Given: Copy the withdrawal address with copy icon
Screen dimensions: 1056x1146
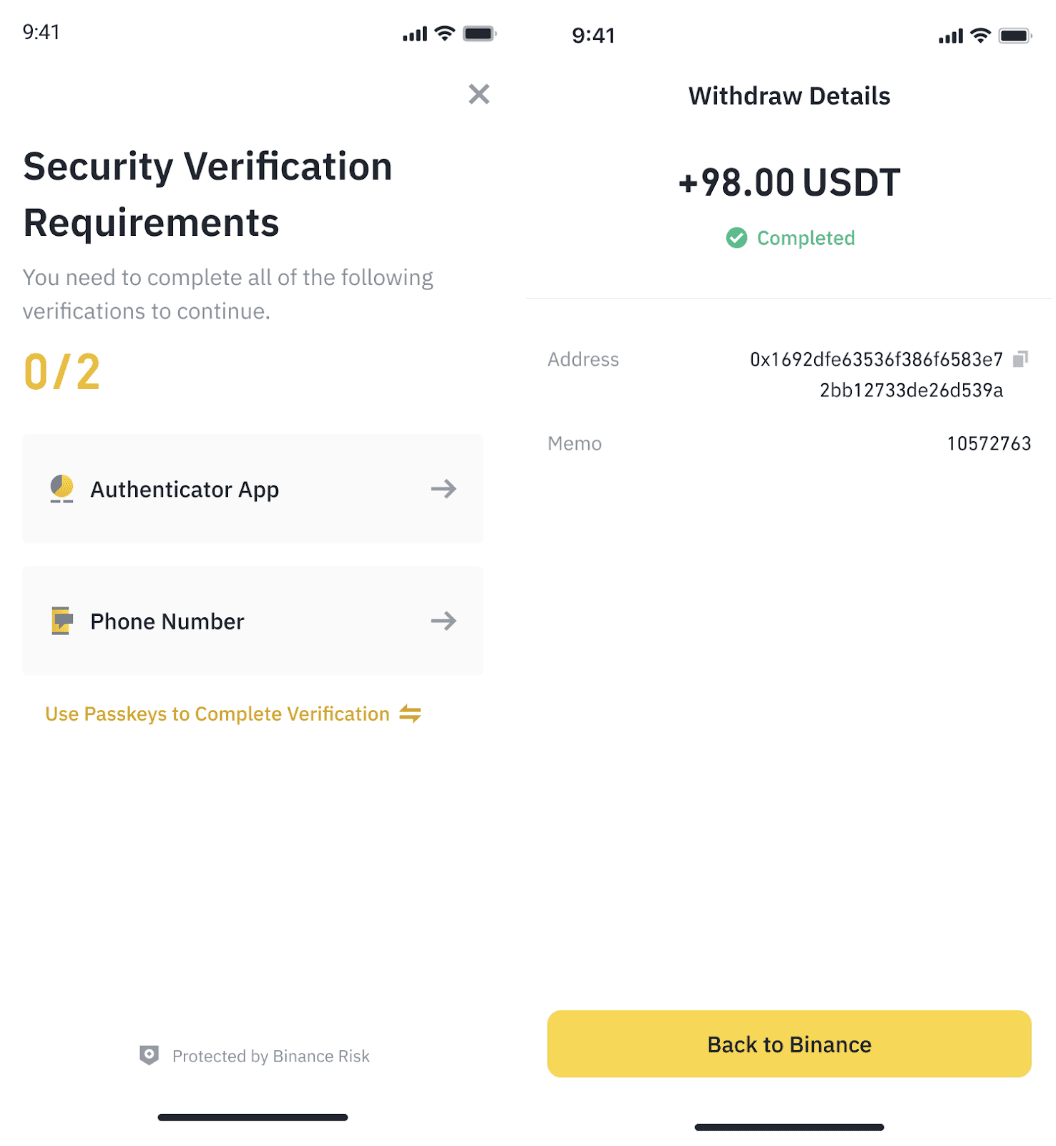Looking at the screenshot, I should click(x=1020, y=358).
